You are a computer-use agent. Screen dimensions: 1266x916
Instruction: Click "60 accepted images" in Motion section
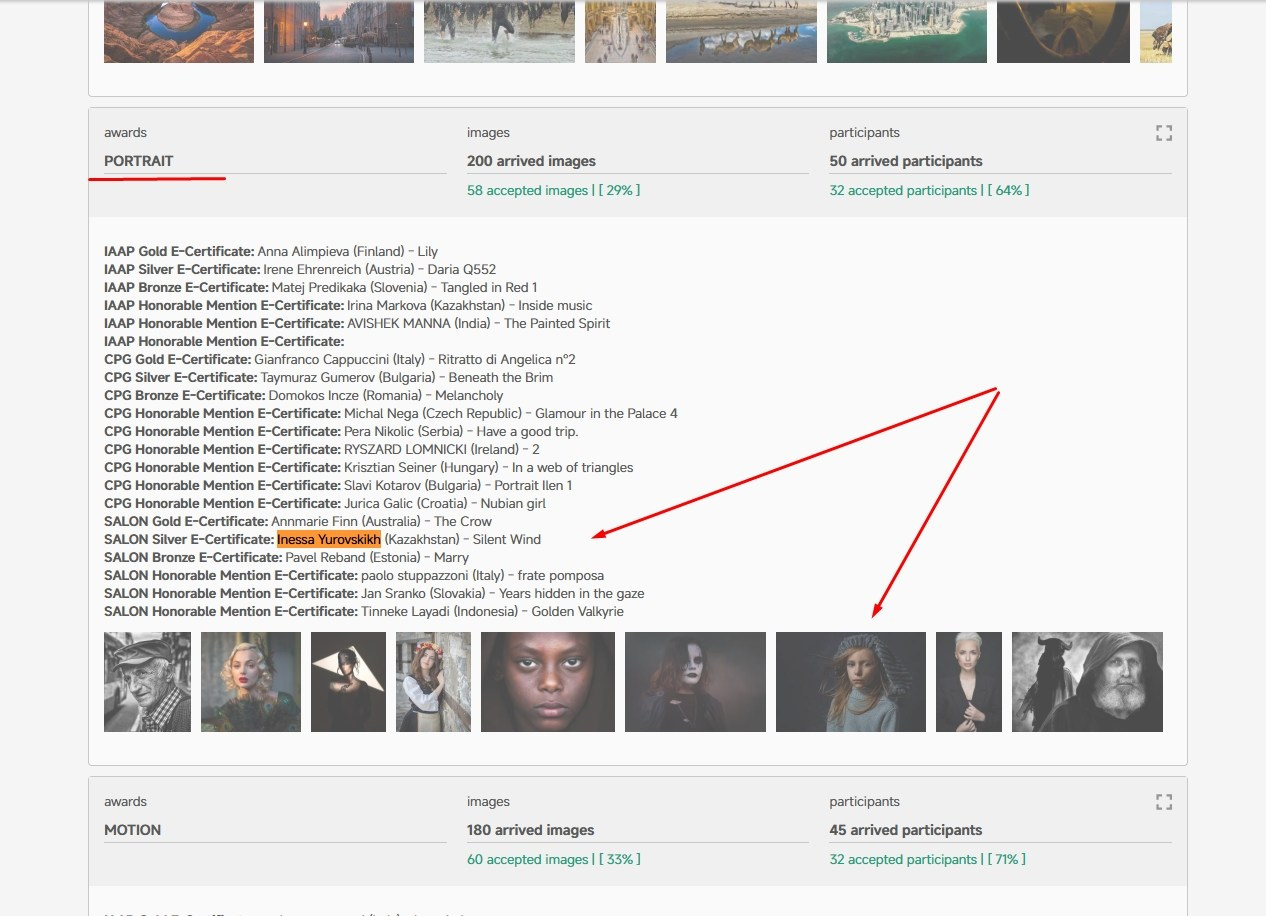[x=527, y=859]
